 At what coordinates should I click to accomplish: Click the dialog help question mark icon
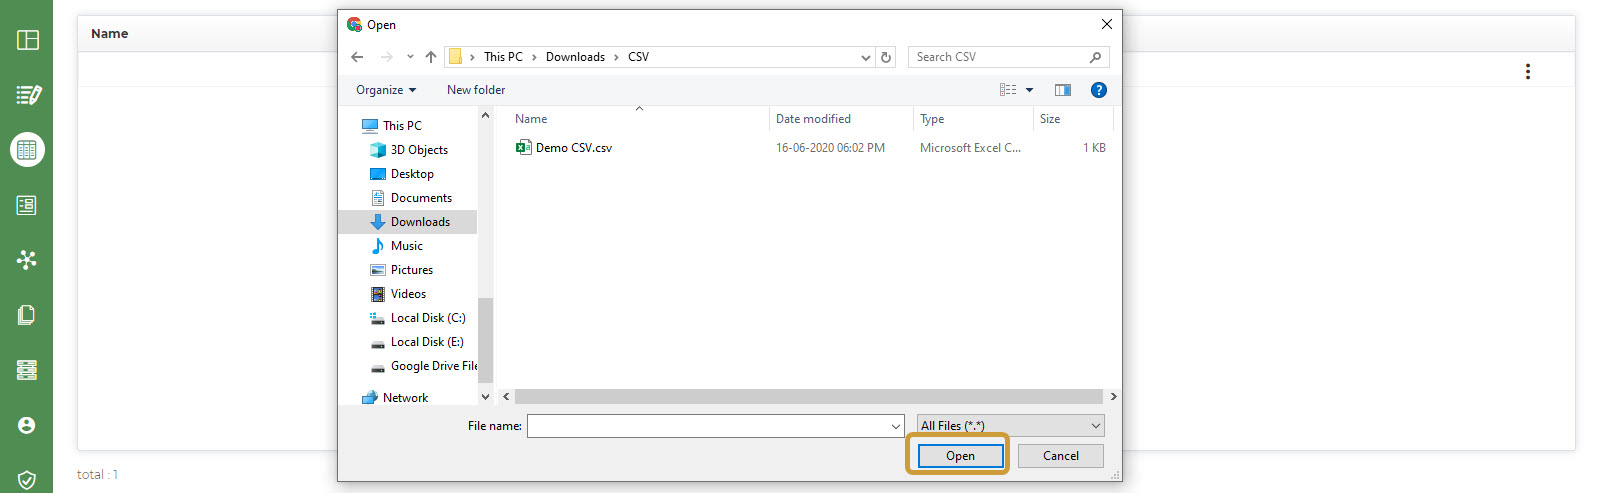pos(1098,90)
